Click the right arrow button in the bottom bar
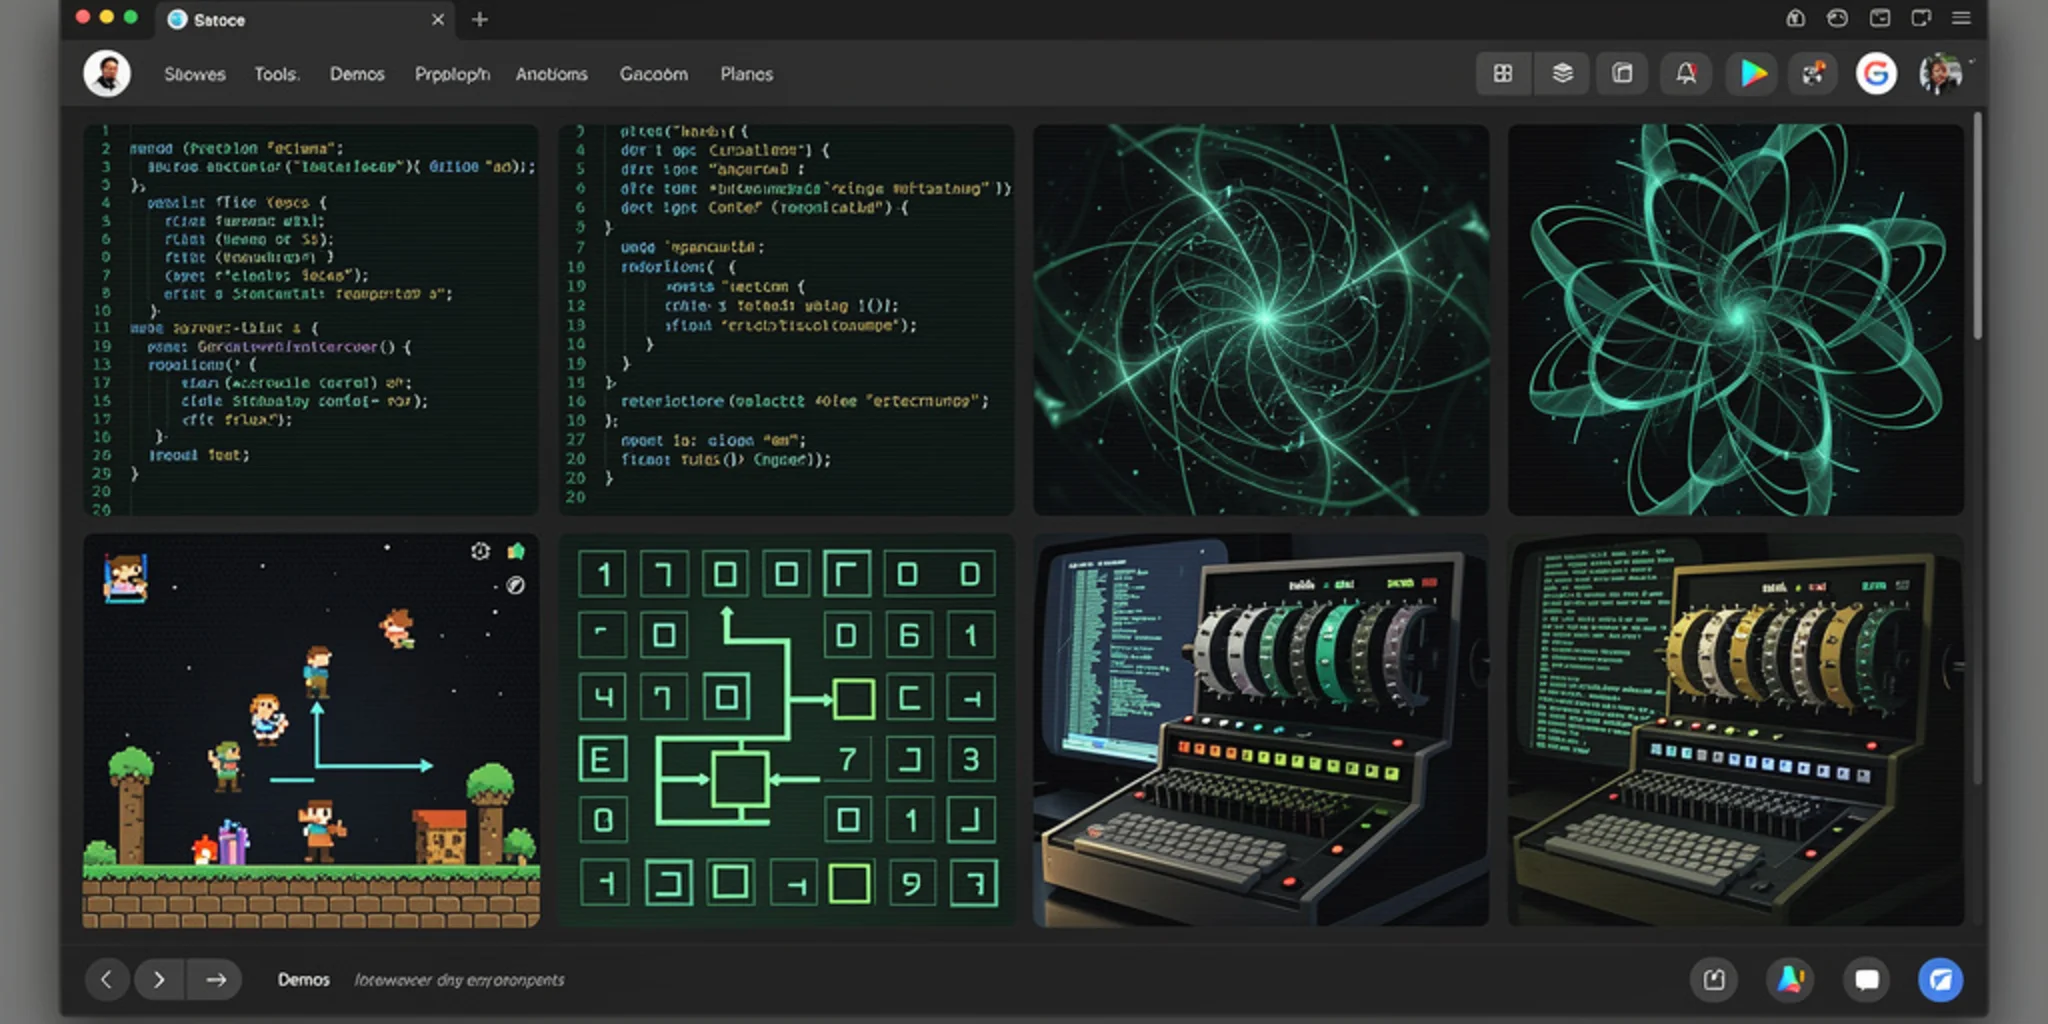Viewport: 2048px width, 1024px height. pyautogui.click(x=216, y=980)
